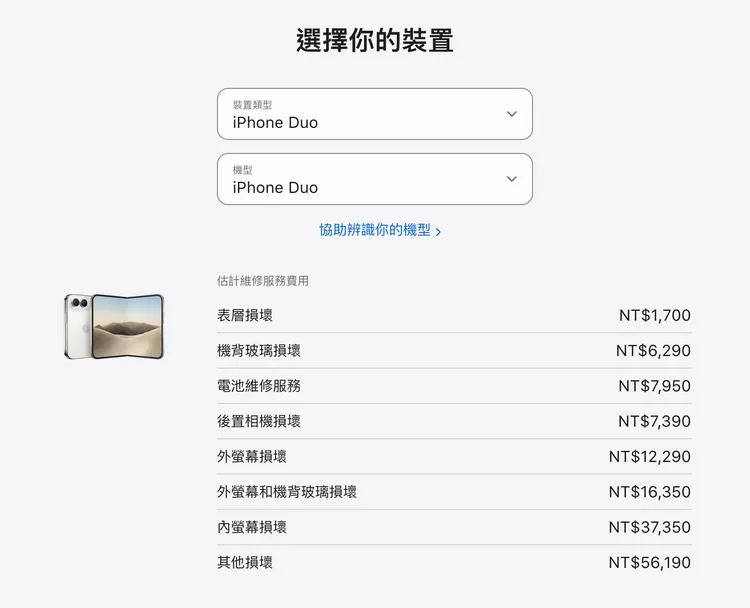Image resolution: width=750 pixels, height=608 pixels.
Task: Click the 估計維修服務費用 label
Action: (263, 281)
